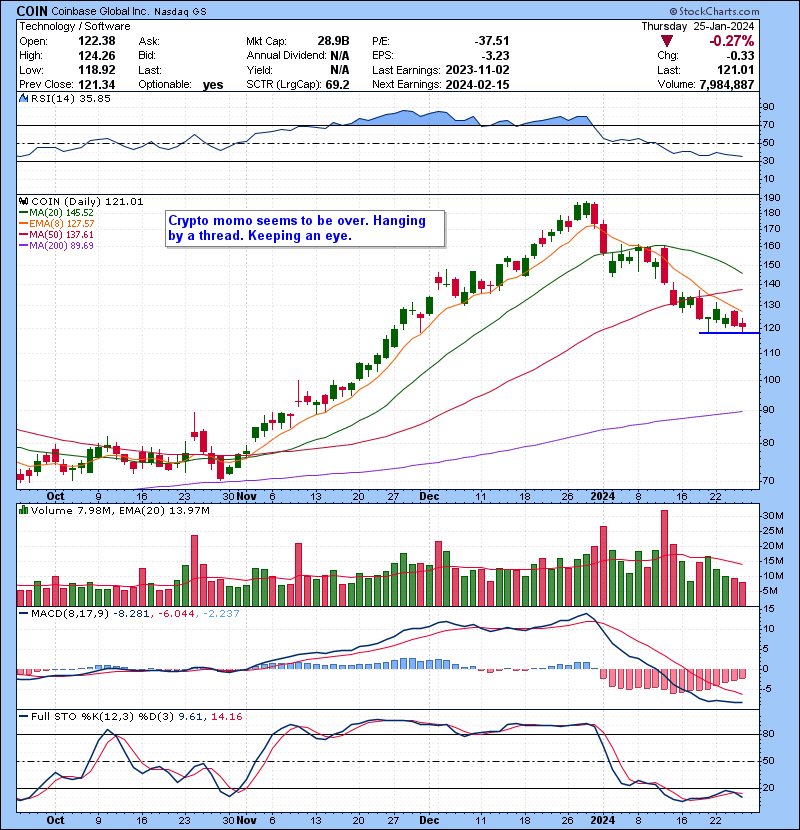800x830 pixels.
Task: Click the Last Earnings date 2023-11-02
Action: pyautogui.click(x=477, y=70)
